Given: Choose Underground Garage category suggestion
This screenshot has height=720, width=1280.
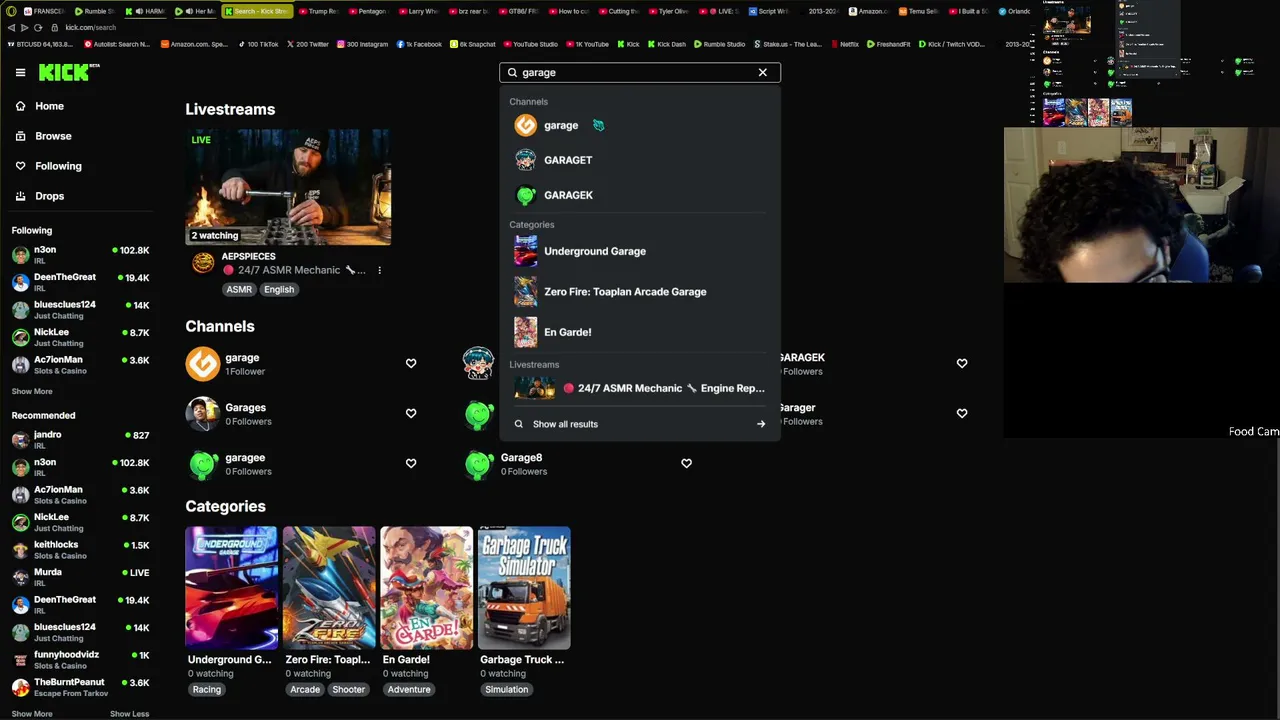Looking at the screenshot, I should [640, 251].
